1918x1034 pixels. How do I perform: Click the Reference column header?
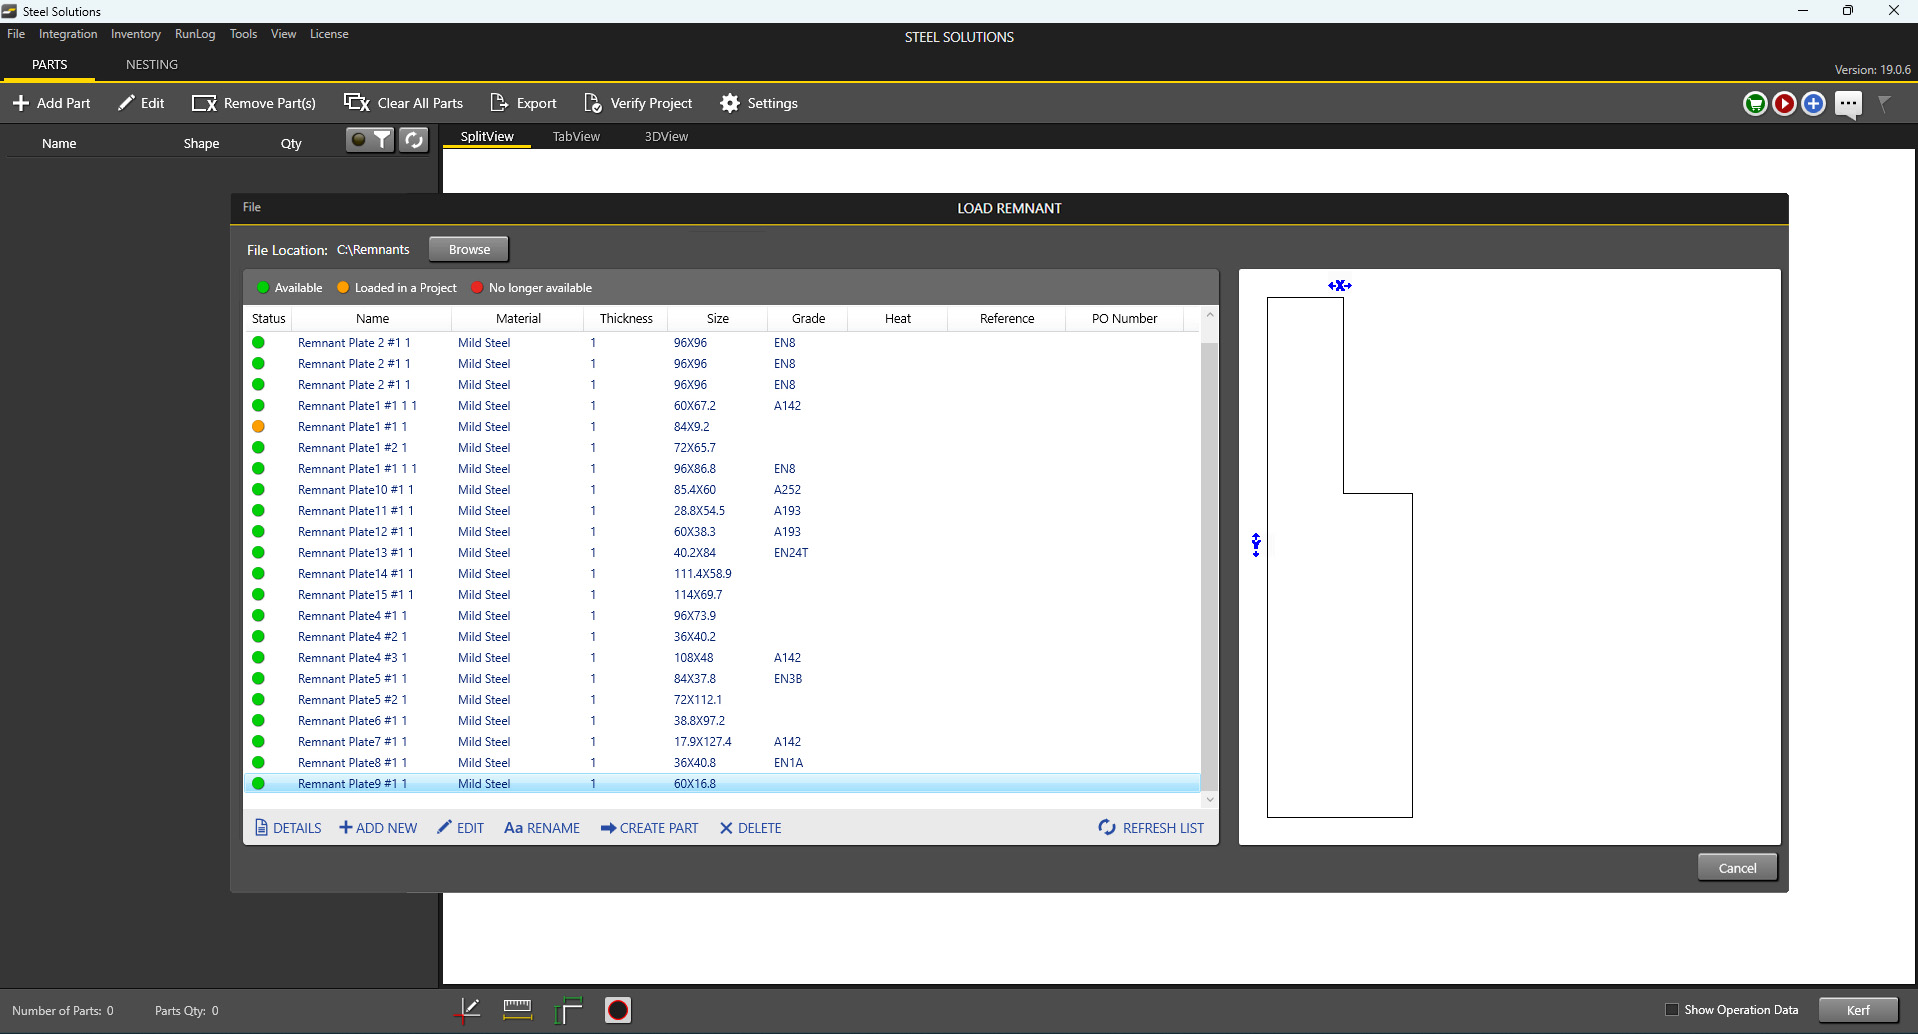1007,318
